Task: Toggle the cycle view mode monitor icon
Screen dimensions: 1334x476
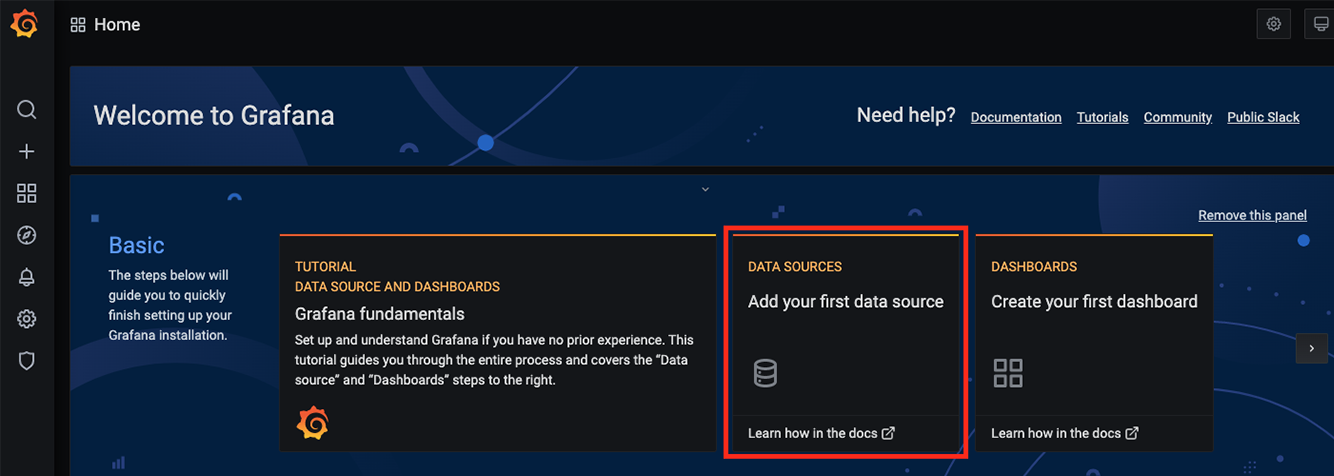Action: (x=1321, y=24)
